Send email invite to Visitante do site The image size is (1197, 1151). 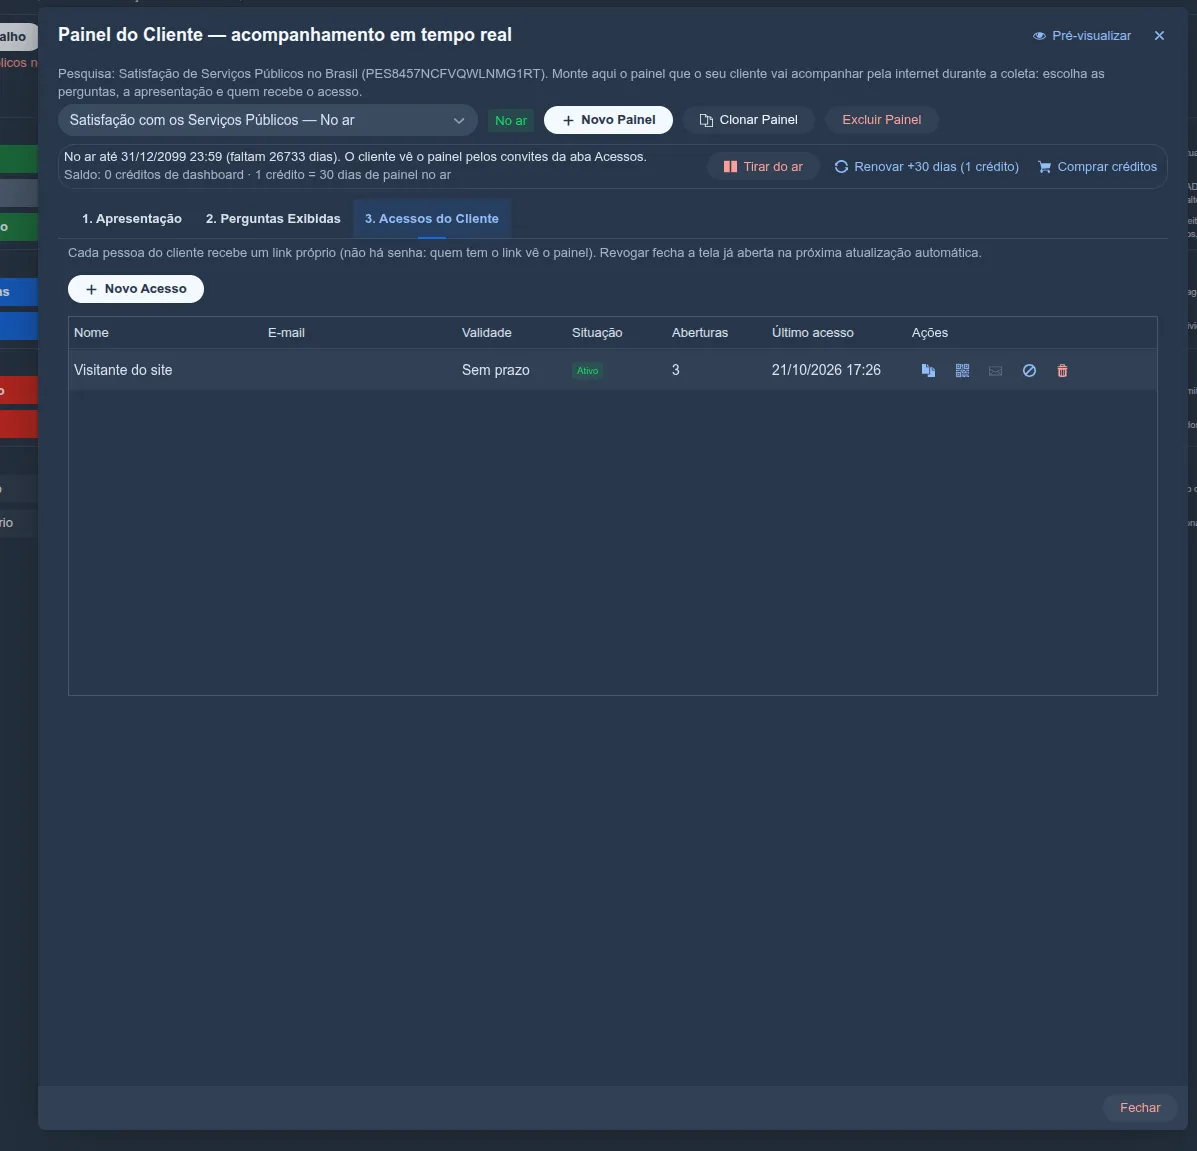(x=995, y=370)
